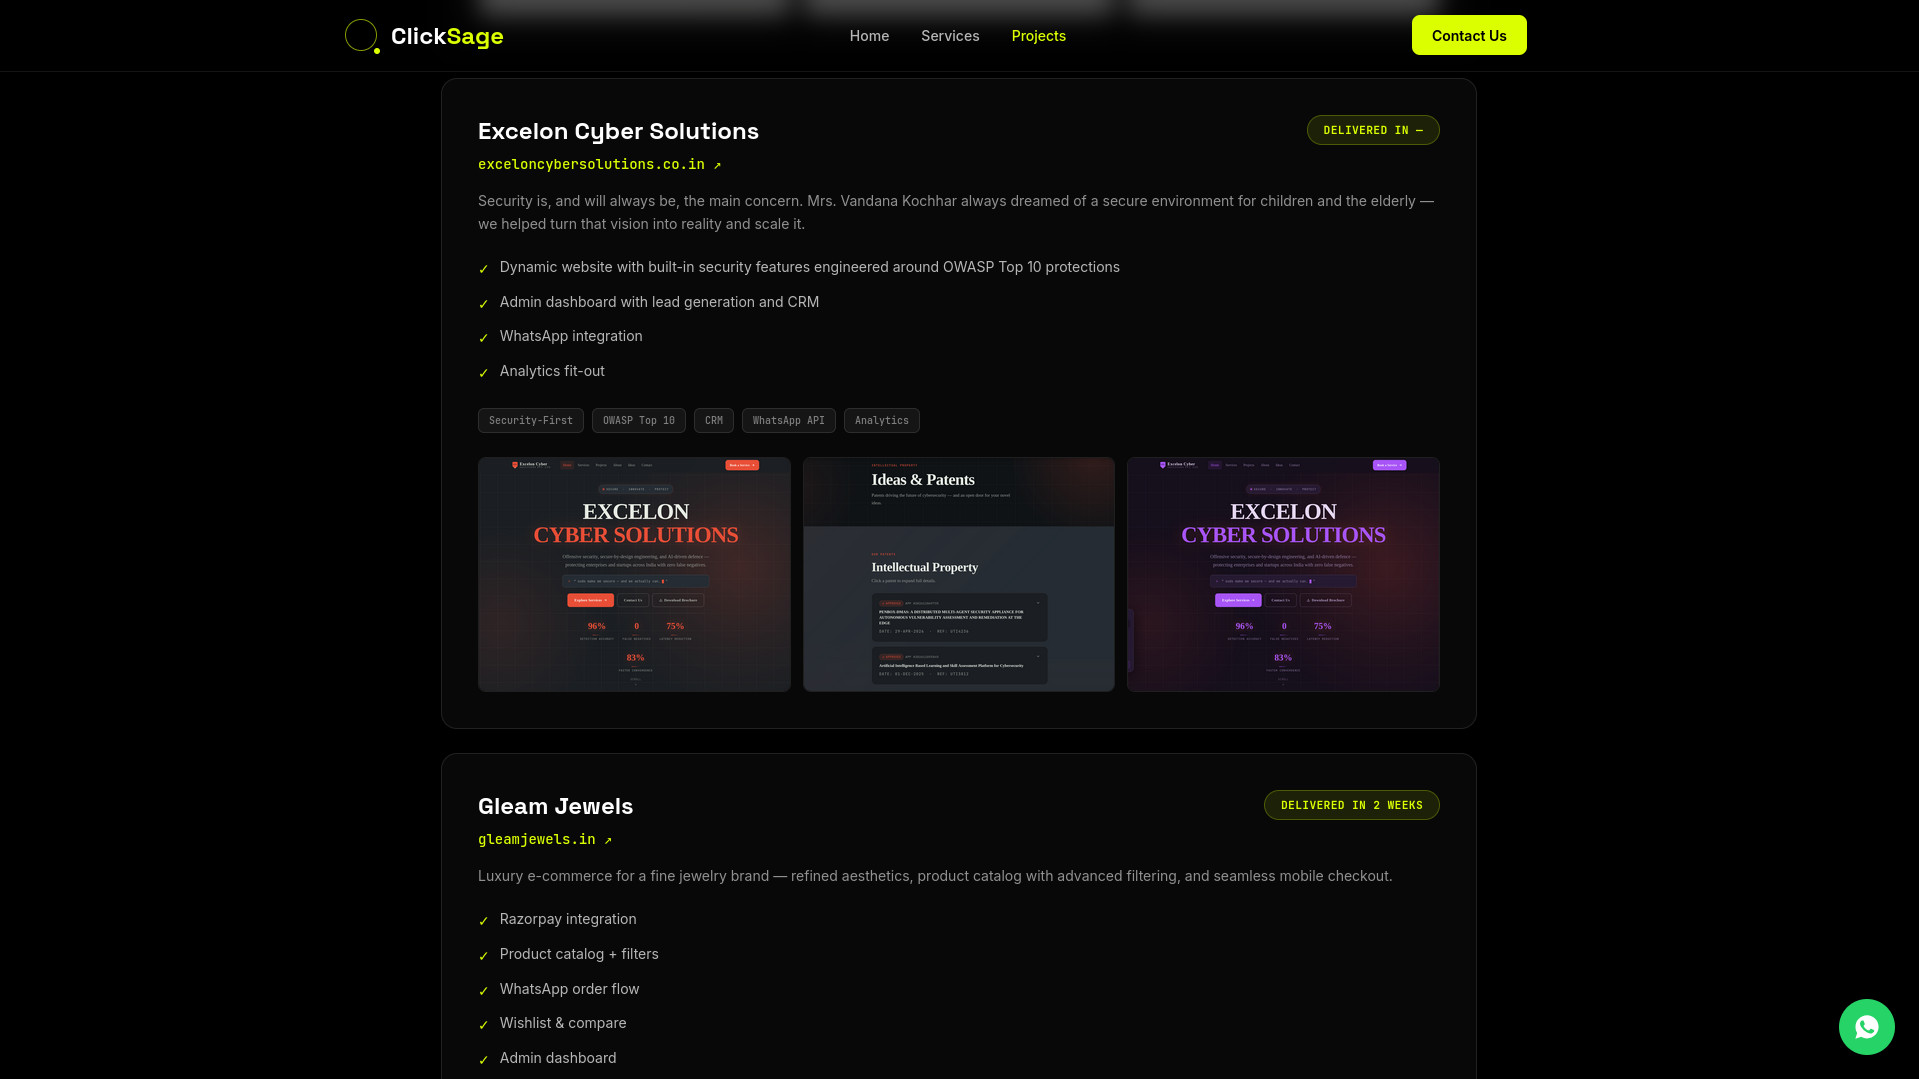This screenshot has width=1919, height=1079.
Task: Click the ClickSage logo circle icon
Action: tap(362, 36)
